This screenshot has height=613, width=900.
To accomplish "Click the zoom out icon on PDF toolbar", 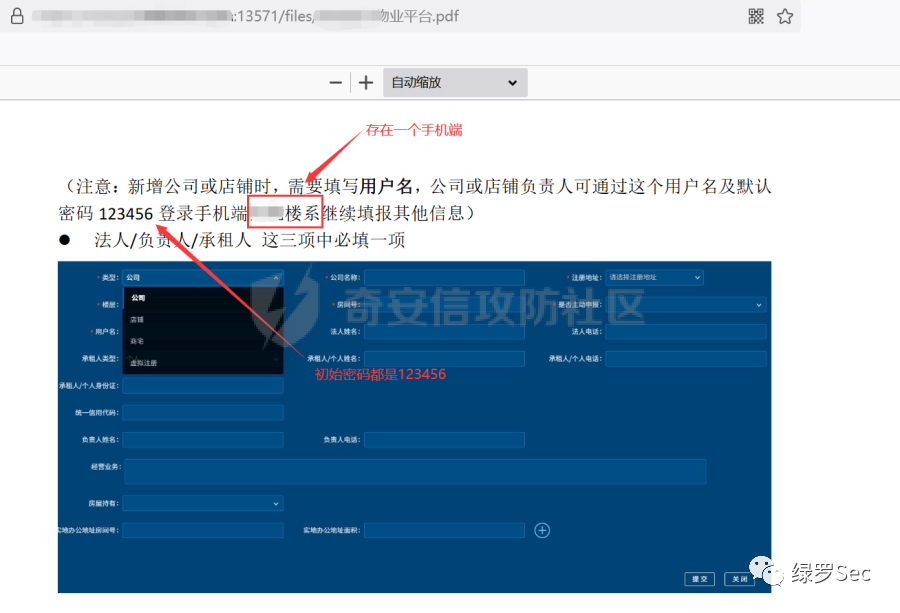I will tap(335, 83).
